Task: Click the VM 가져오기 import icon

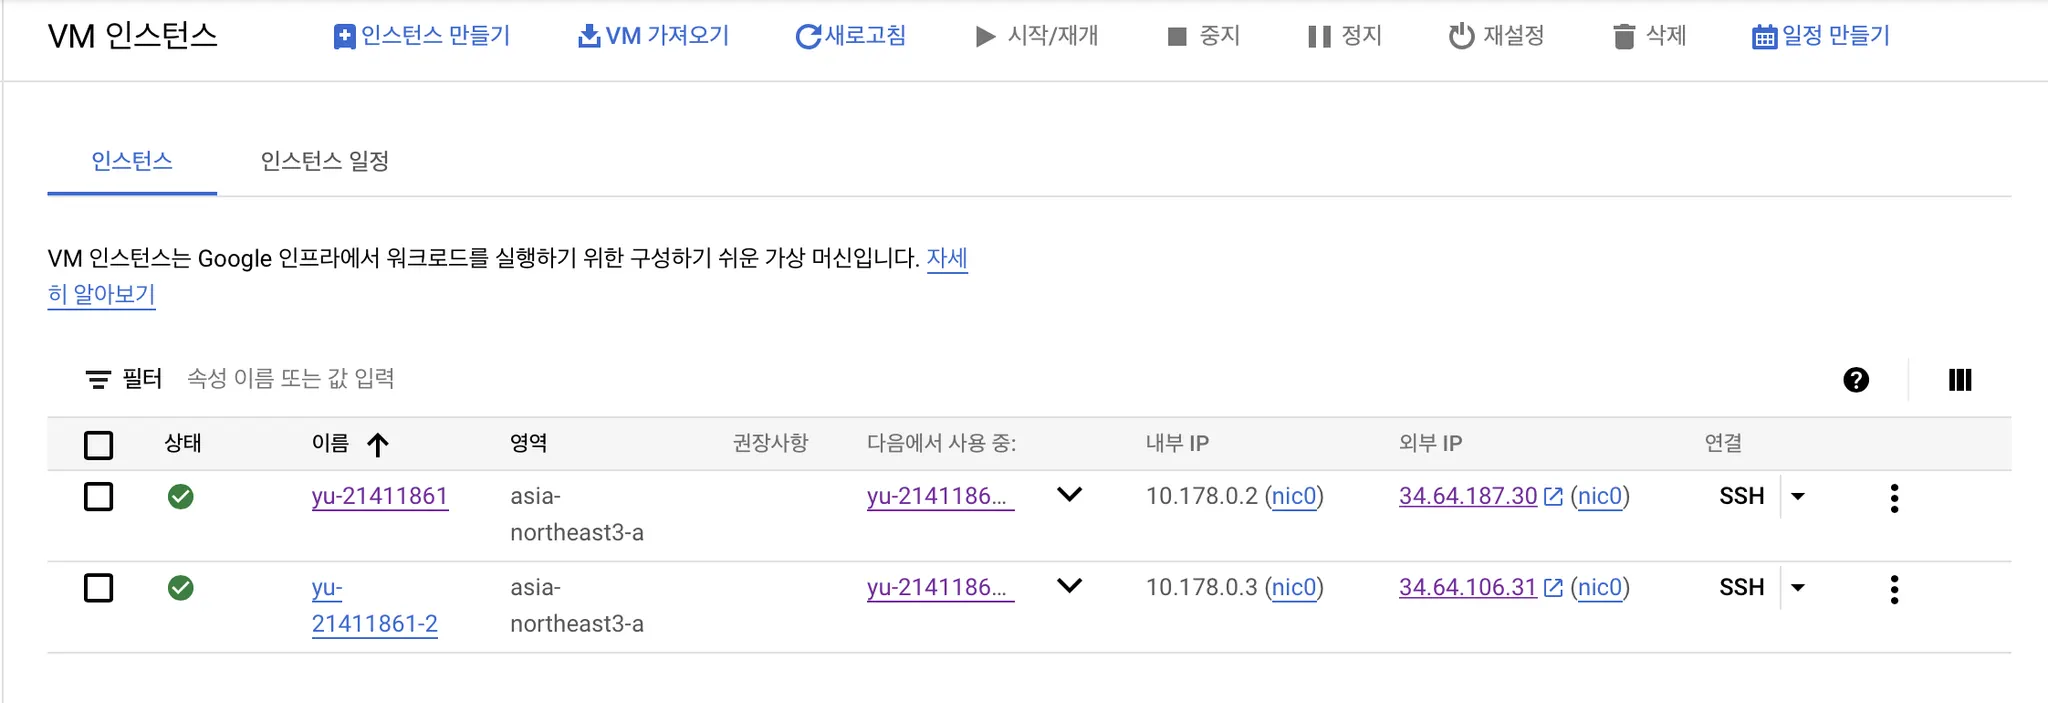Action: tap(589, 37)
